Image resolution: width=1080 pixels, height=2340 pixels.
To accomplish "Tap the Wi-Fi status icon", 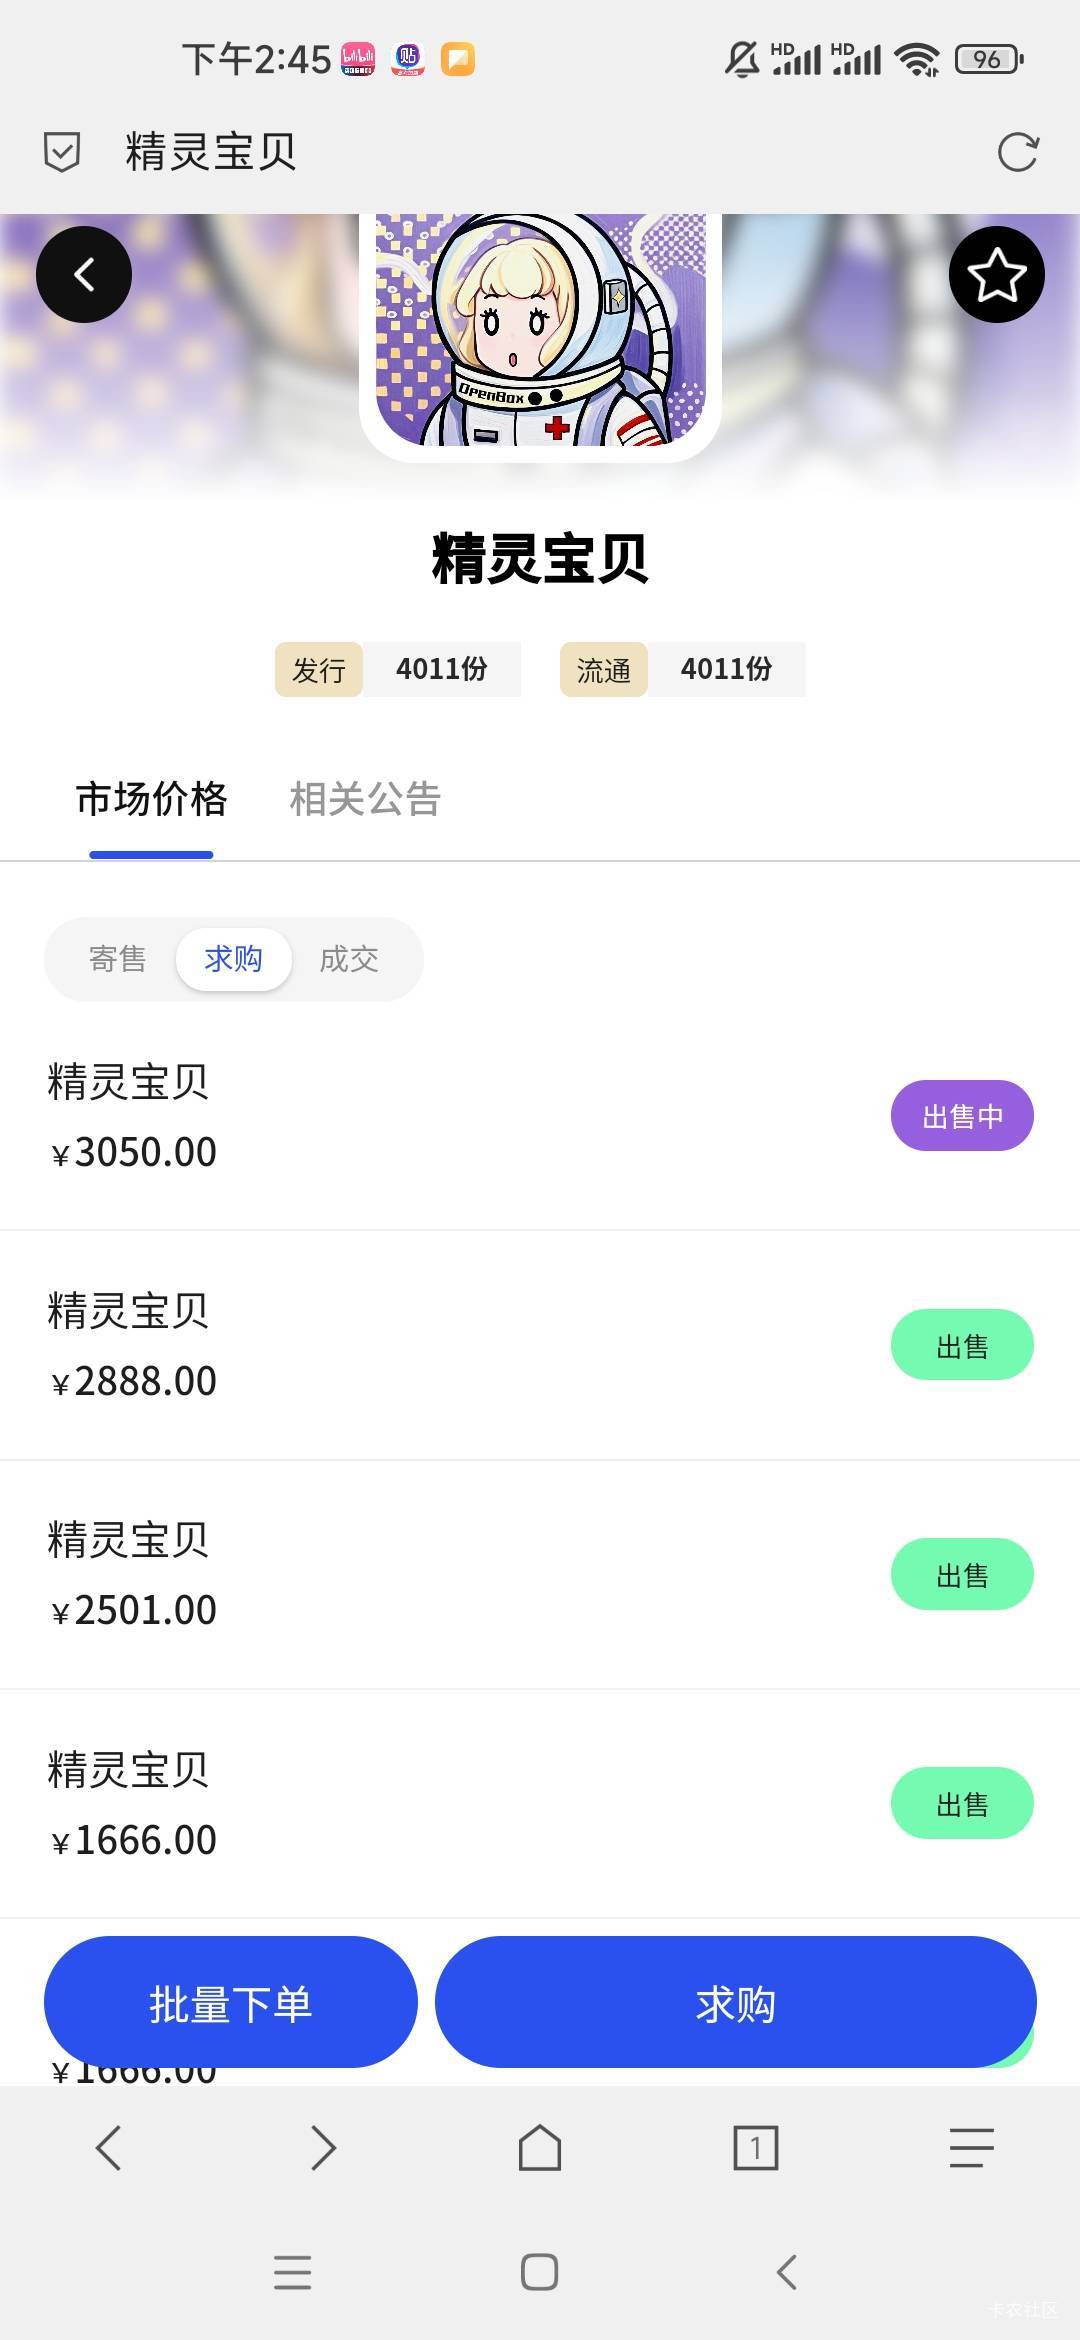I will click(918, 59).
